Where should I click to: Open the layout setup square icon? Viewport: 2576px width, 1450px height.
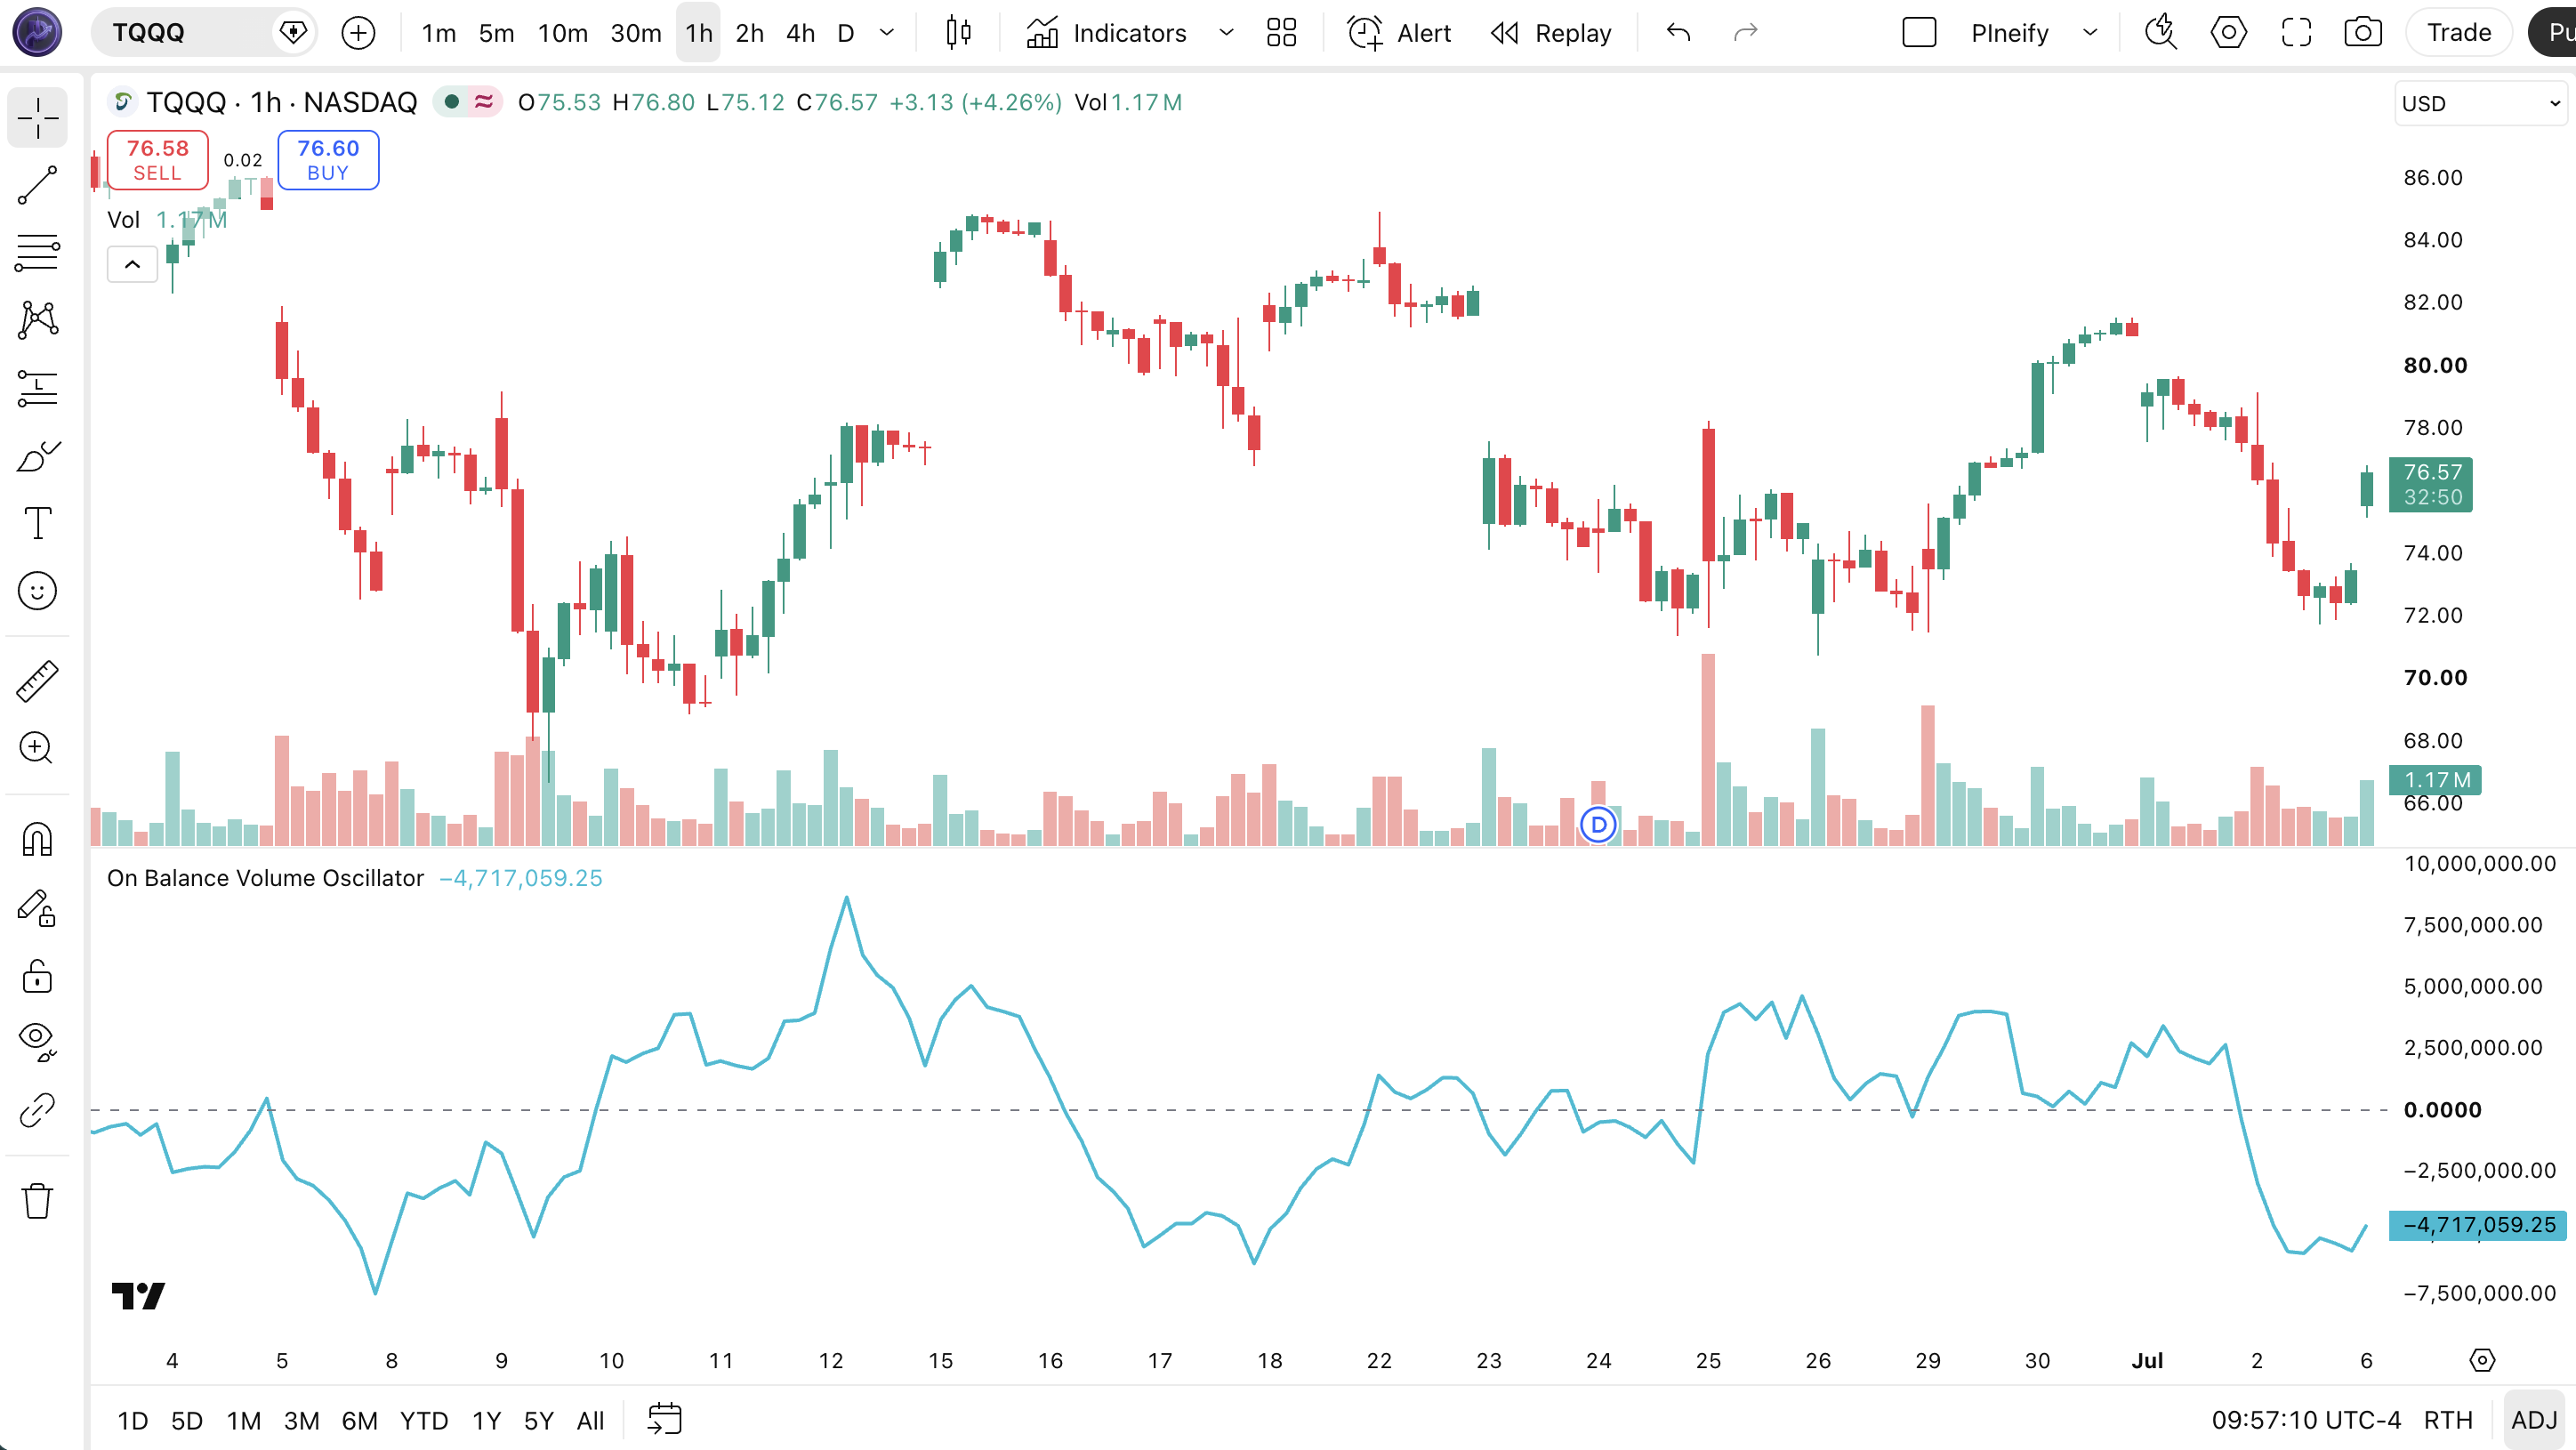click(x=1919, y=33)
